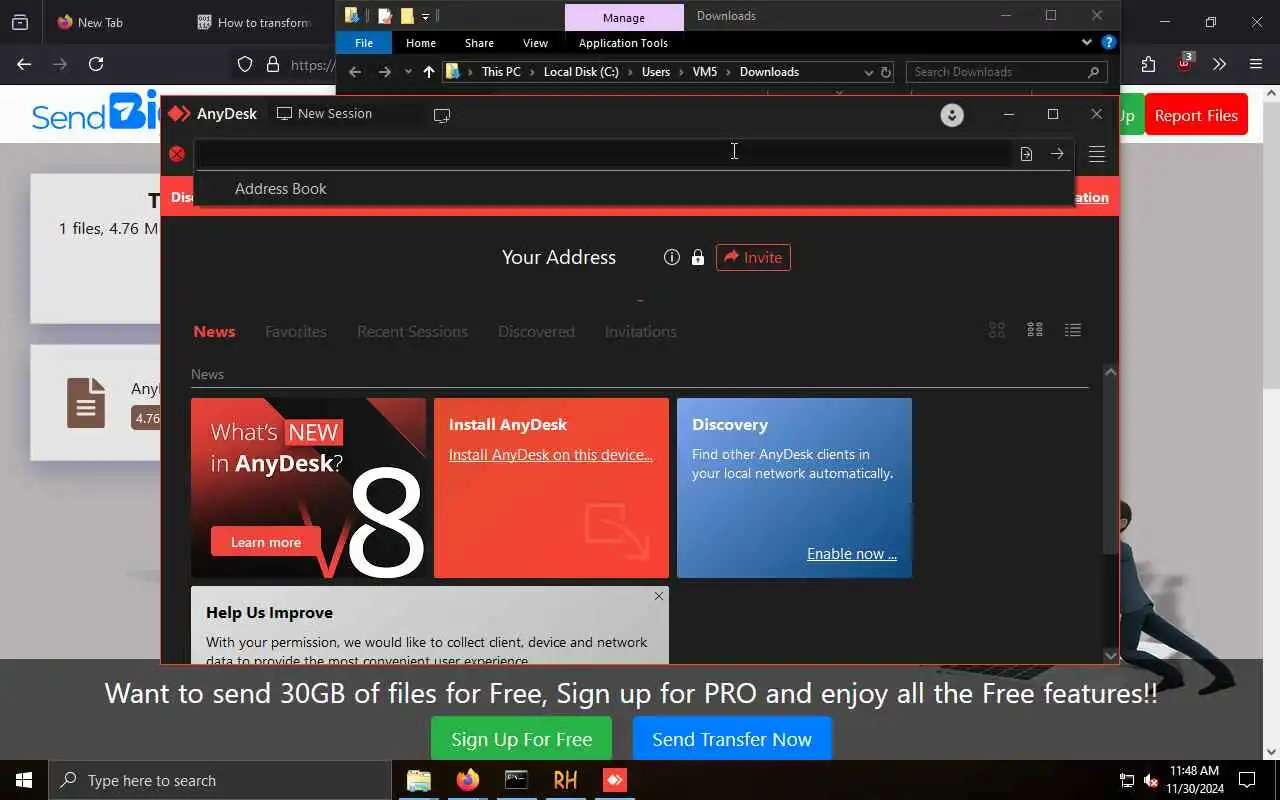
Task: Click scroll down arrow in AnyDesk news panel
Action: (1110, 655)
